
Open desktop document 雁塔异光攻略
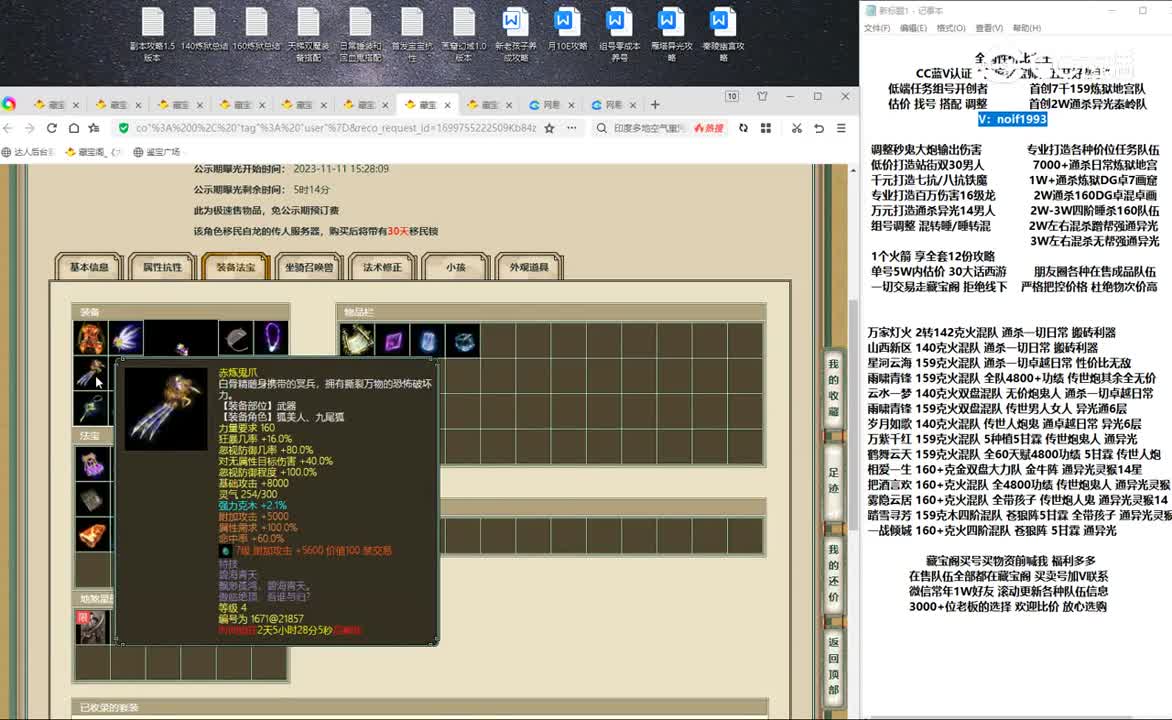[x=671, y=35]
